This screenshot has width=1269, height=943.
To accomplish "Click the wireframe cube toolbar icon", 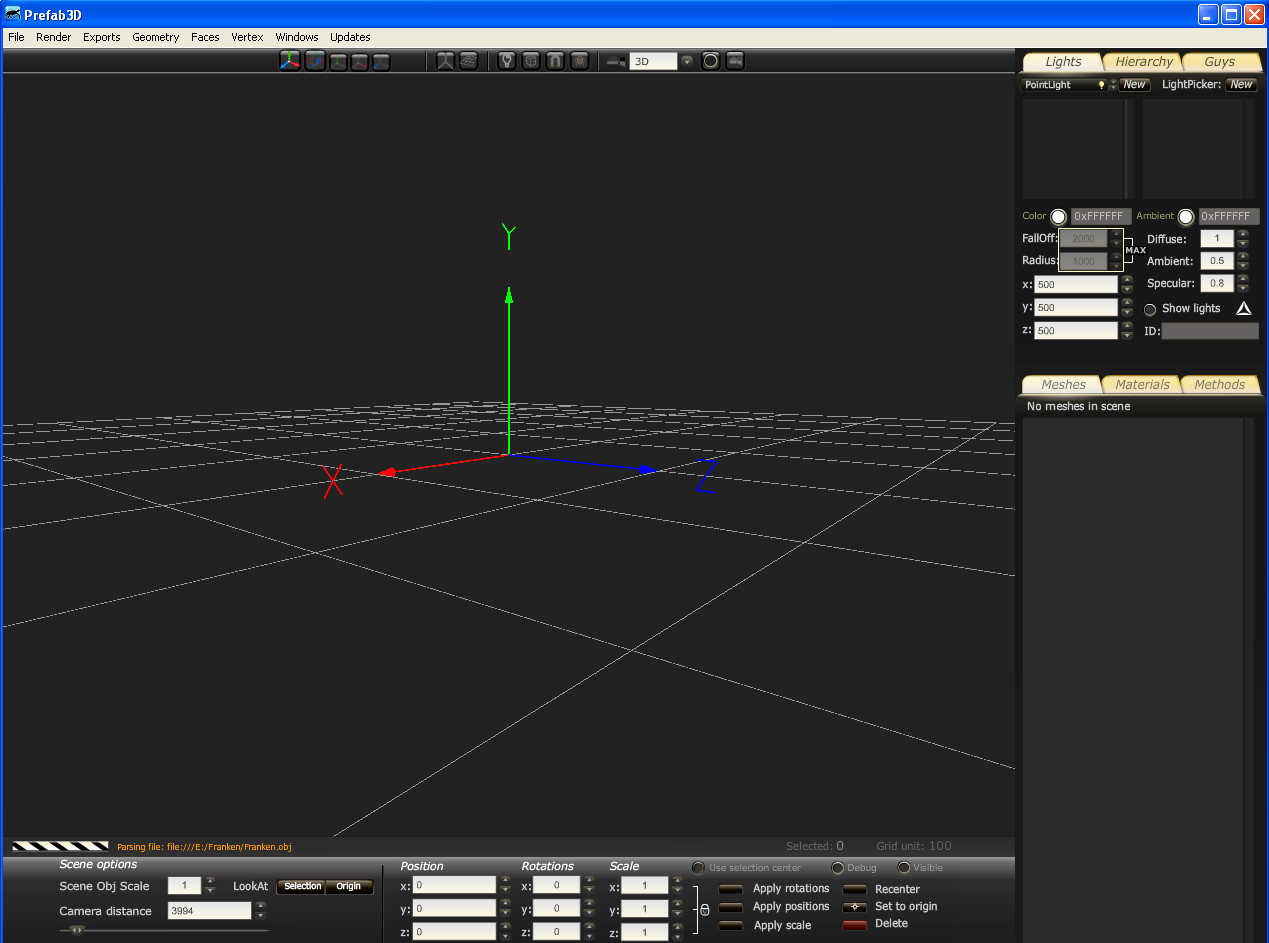I will point(531,62).
